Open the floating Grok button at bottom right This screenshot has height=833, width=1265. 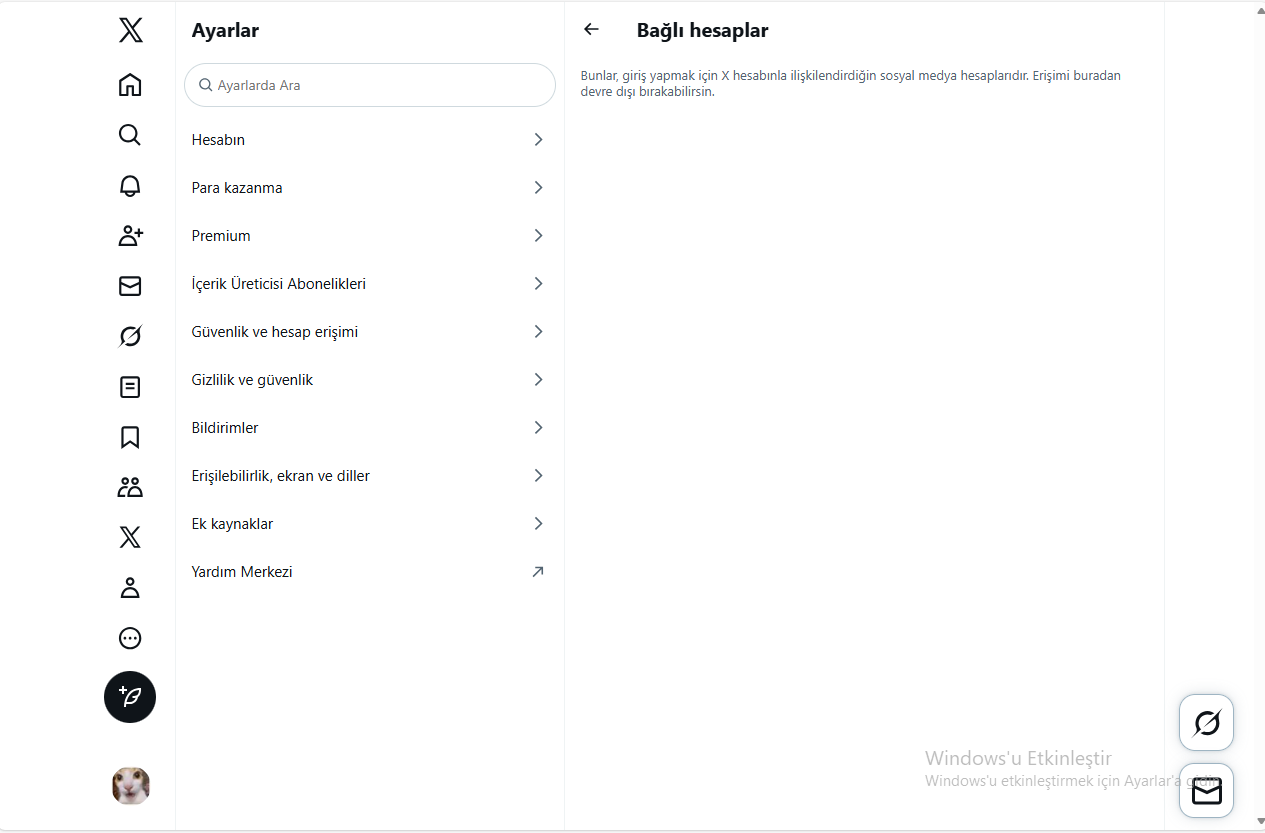[x=1207, y=722]
